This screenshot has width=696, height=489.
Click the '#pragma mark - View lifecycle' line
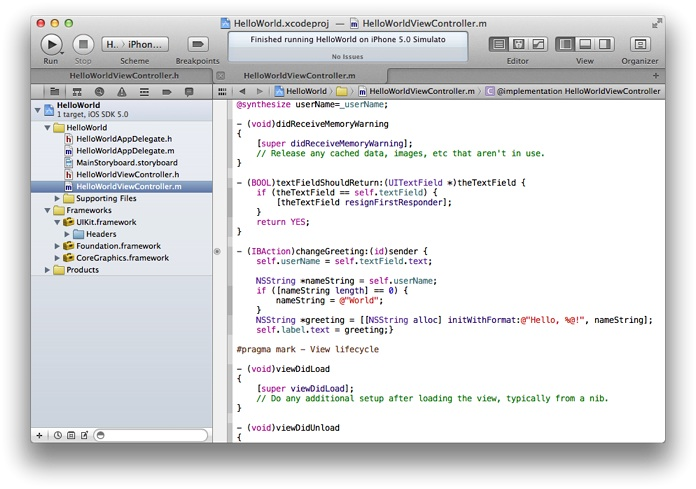pos(308,350)
